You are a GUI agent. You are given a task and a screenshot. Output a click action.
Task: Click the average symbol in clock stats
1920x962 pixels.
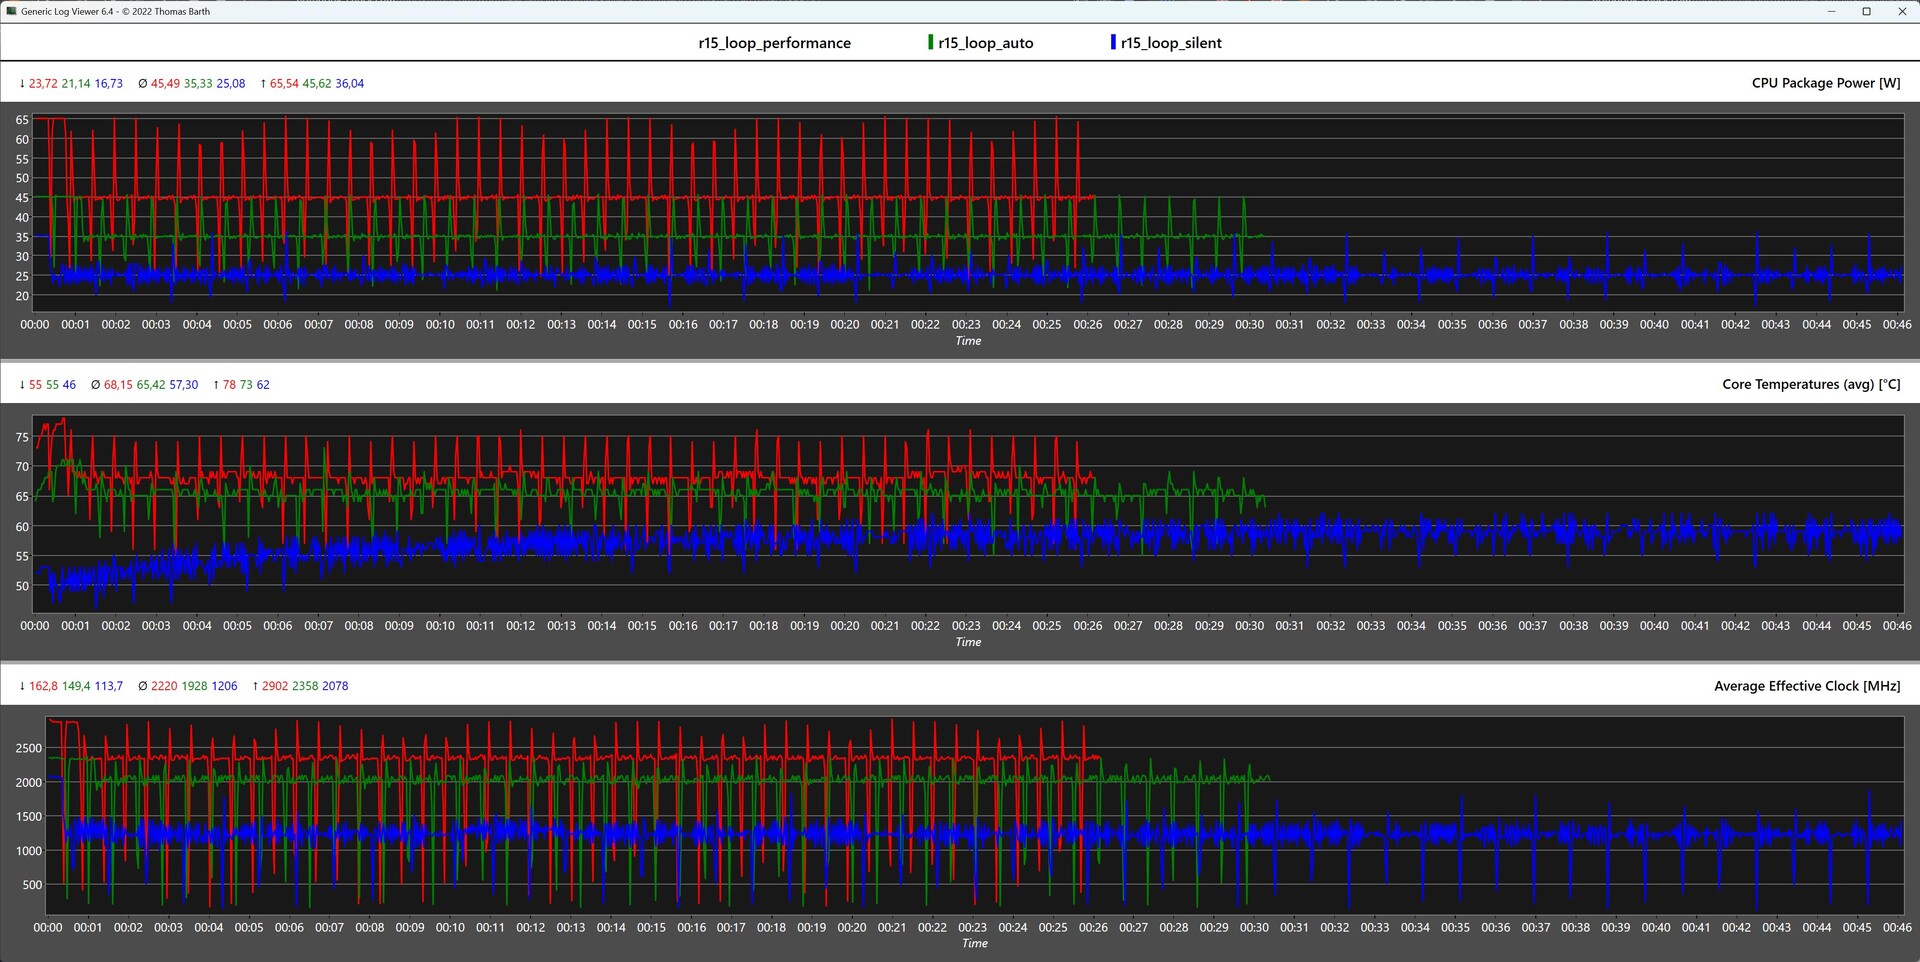[142, 686]
